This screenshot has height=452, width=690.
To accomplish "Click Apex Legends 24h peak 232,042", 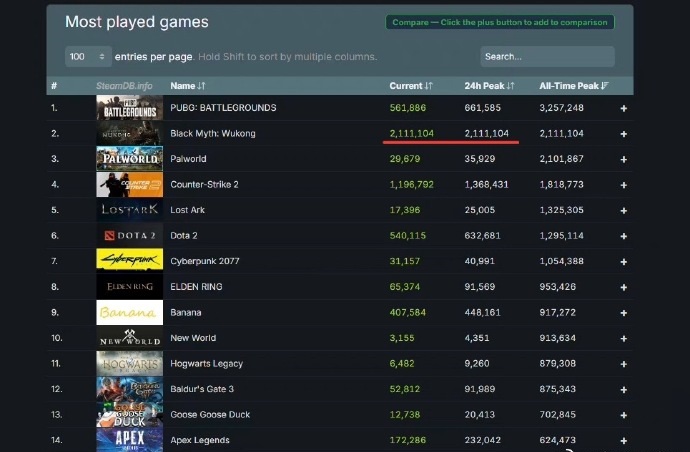I will [482, 440].
